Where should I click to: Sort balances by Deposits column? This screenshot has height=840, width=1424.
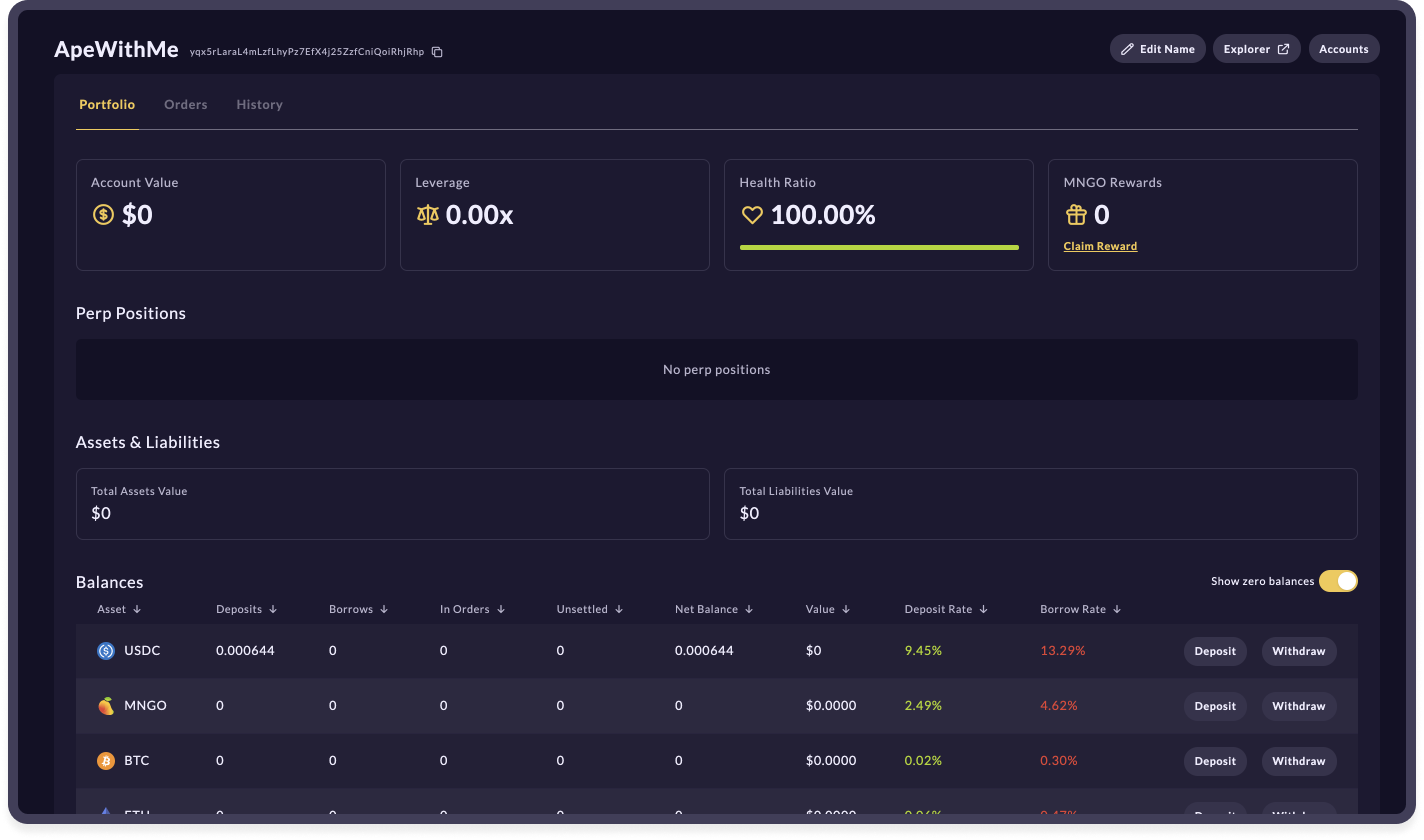coord(246,609)
